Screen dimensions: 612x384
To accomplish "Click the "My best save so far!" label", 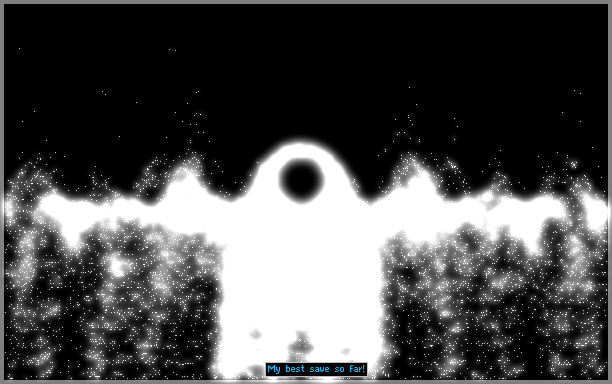I will click(x=316, y=369).
